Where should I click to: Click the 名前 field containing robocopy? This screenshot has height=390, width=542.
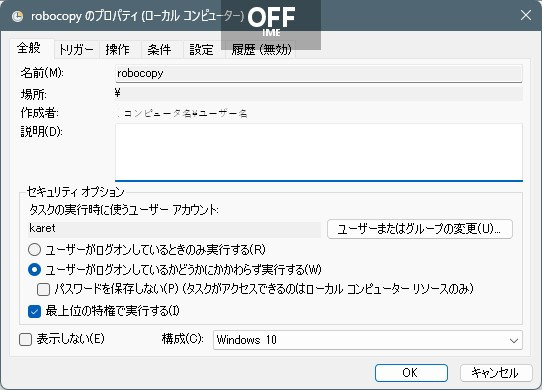[x=319, y=73]
